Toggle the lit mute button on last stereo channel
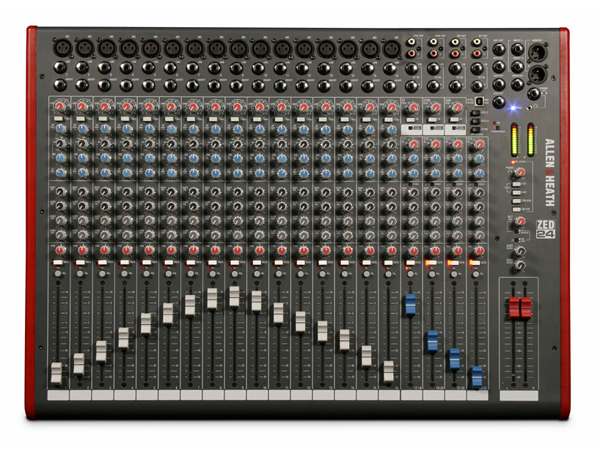600x458 pixels. 474,263
